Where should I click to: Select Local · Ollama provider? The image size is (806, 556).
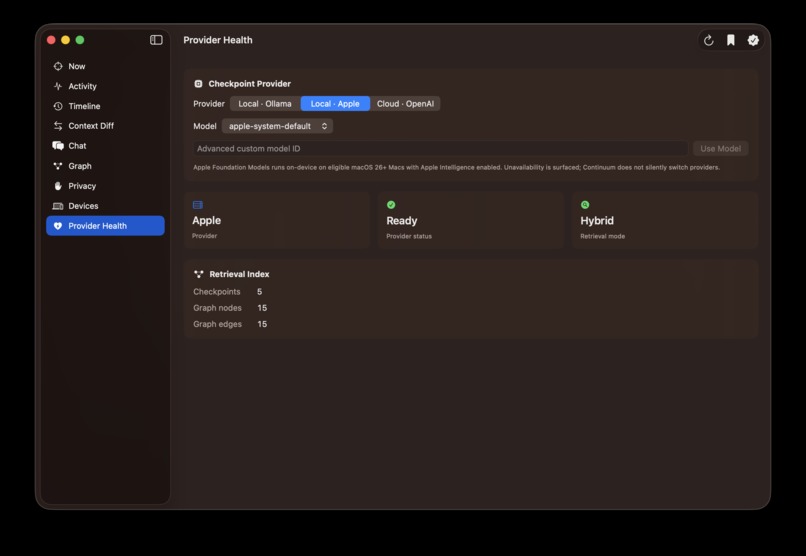pyautogui.click(x=265, y=104)
